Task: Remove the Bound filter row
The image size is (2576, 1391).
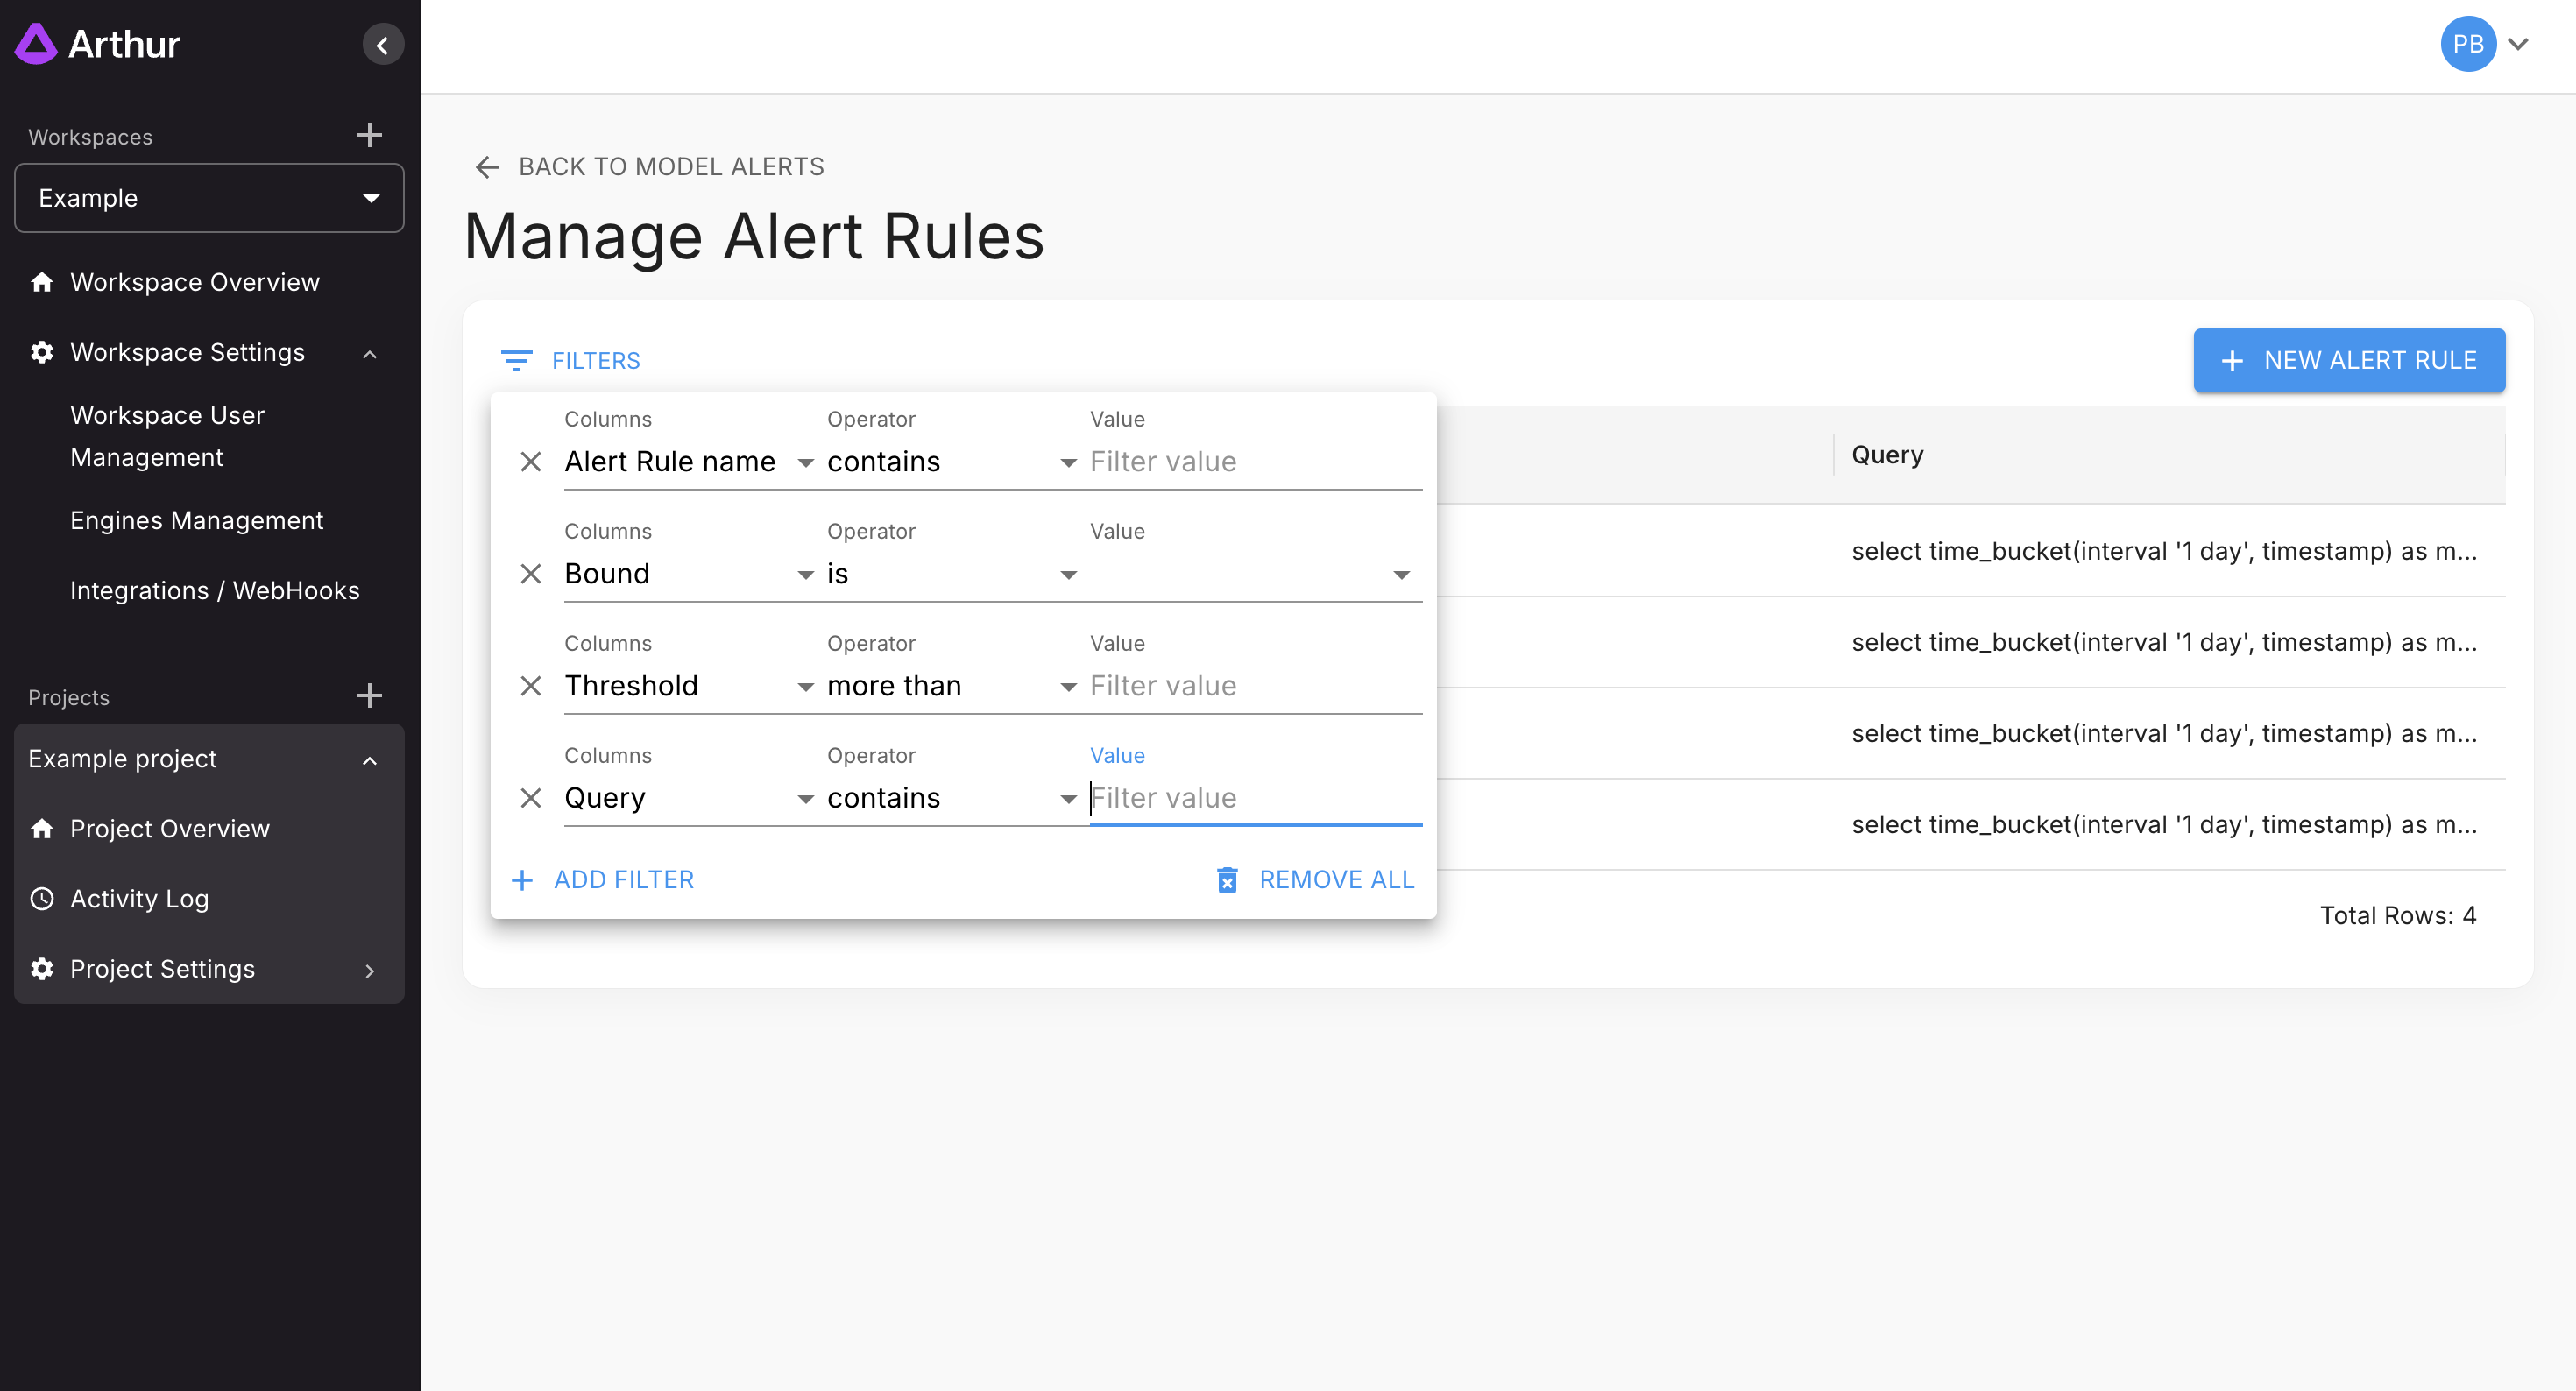Action: click(530, 573)
